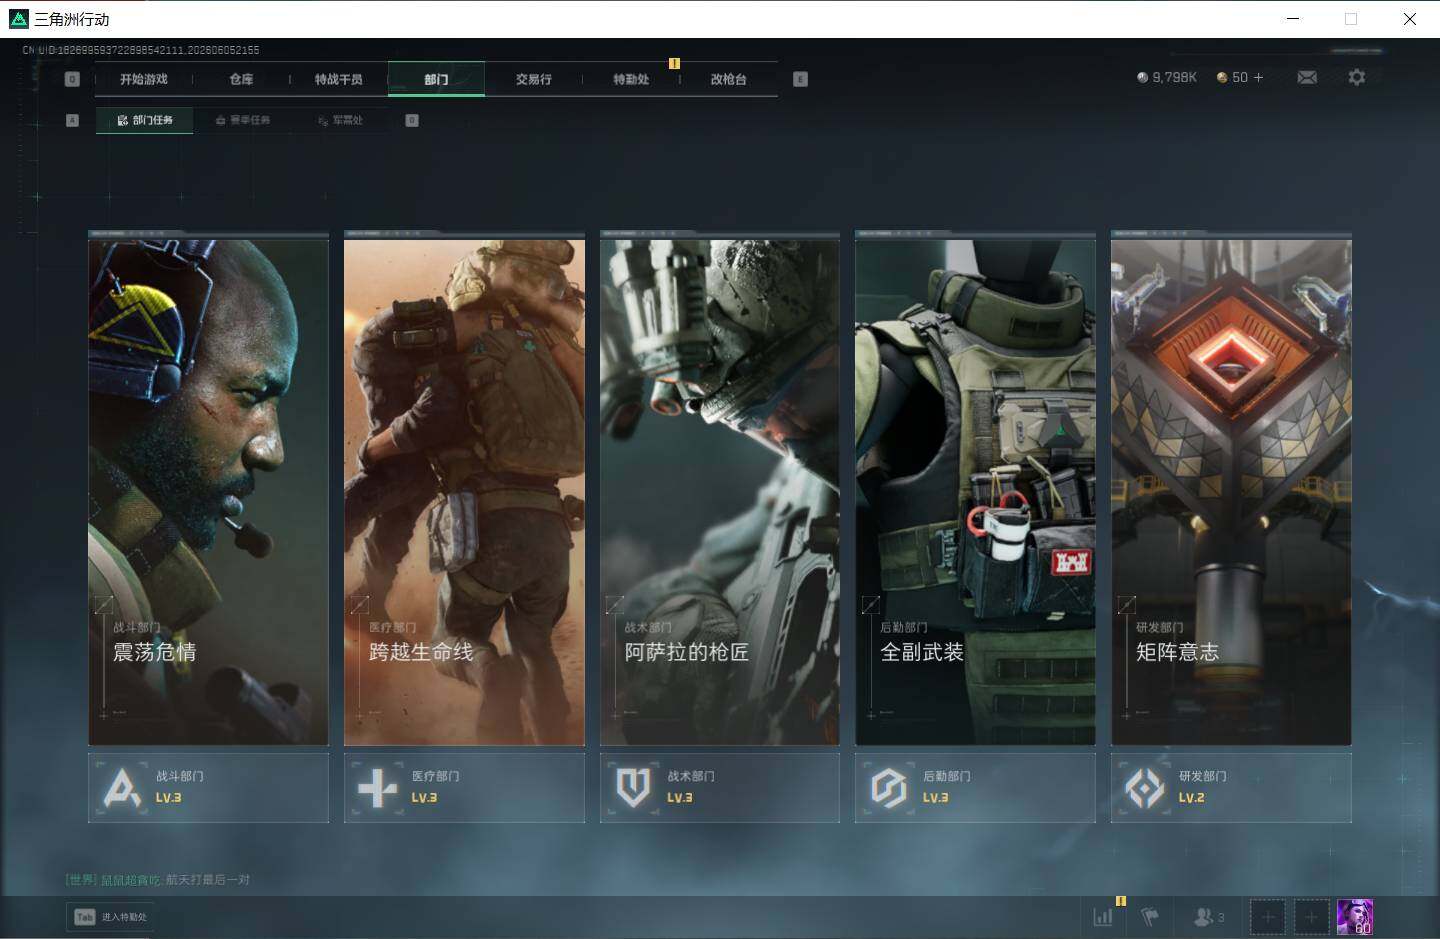Open the settings gear icon
The image size is (1440, 939).
(1356, 77)
